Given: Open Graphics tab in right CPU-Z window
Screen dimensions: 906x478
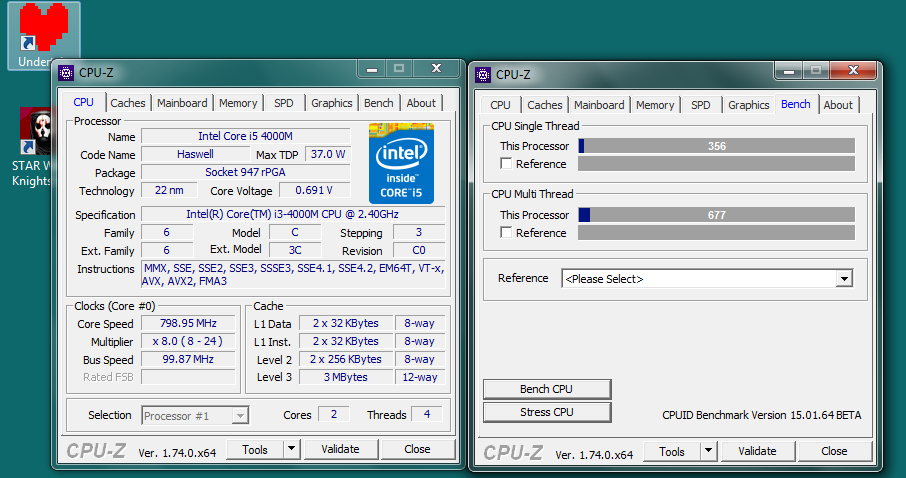Looking at the screenshot, I should [749, 105].
